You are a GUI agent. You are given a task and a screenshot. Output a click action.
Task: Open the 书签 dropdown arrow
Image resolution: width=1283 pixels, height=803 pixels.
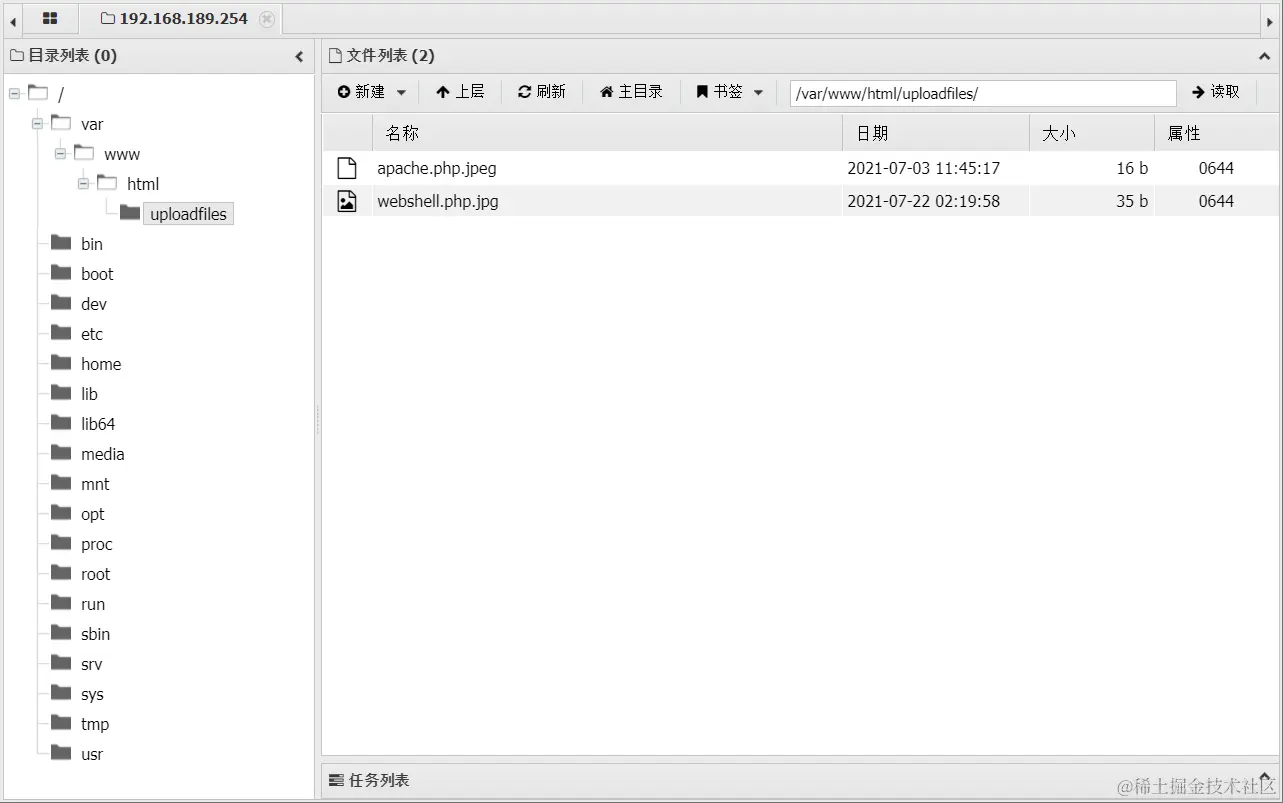tap(758, 91)
